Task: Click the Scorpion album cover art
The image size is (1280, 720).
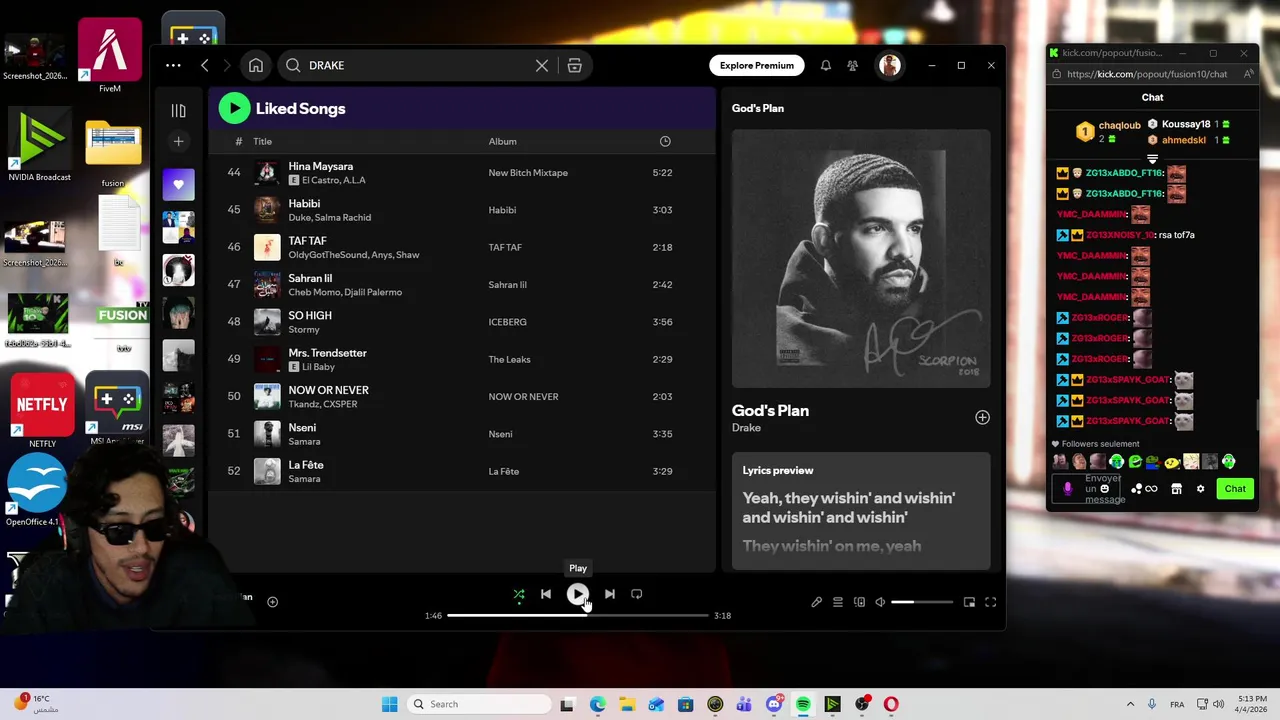Action: coord(861,258)
